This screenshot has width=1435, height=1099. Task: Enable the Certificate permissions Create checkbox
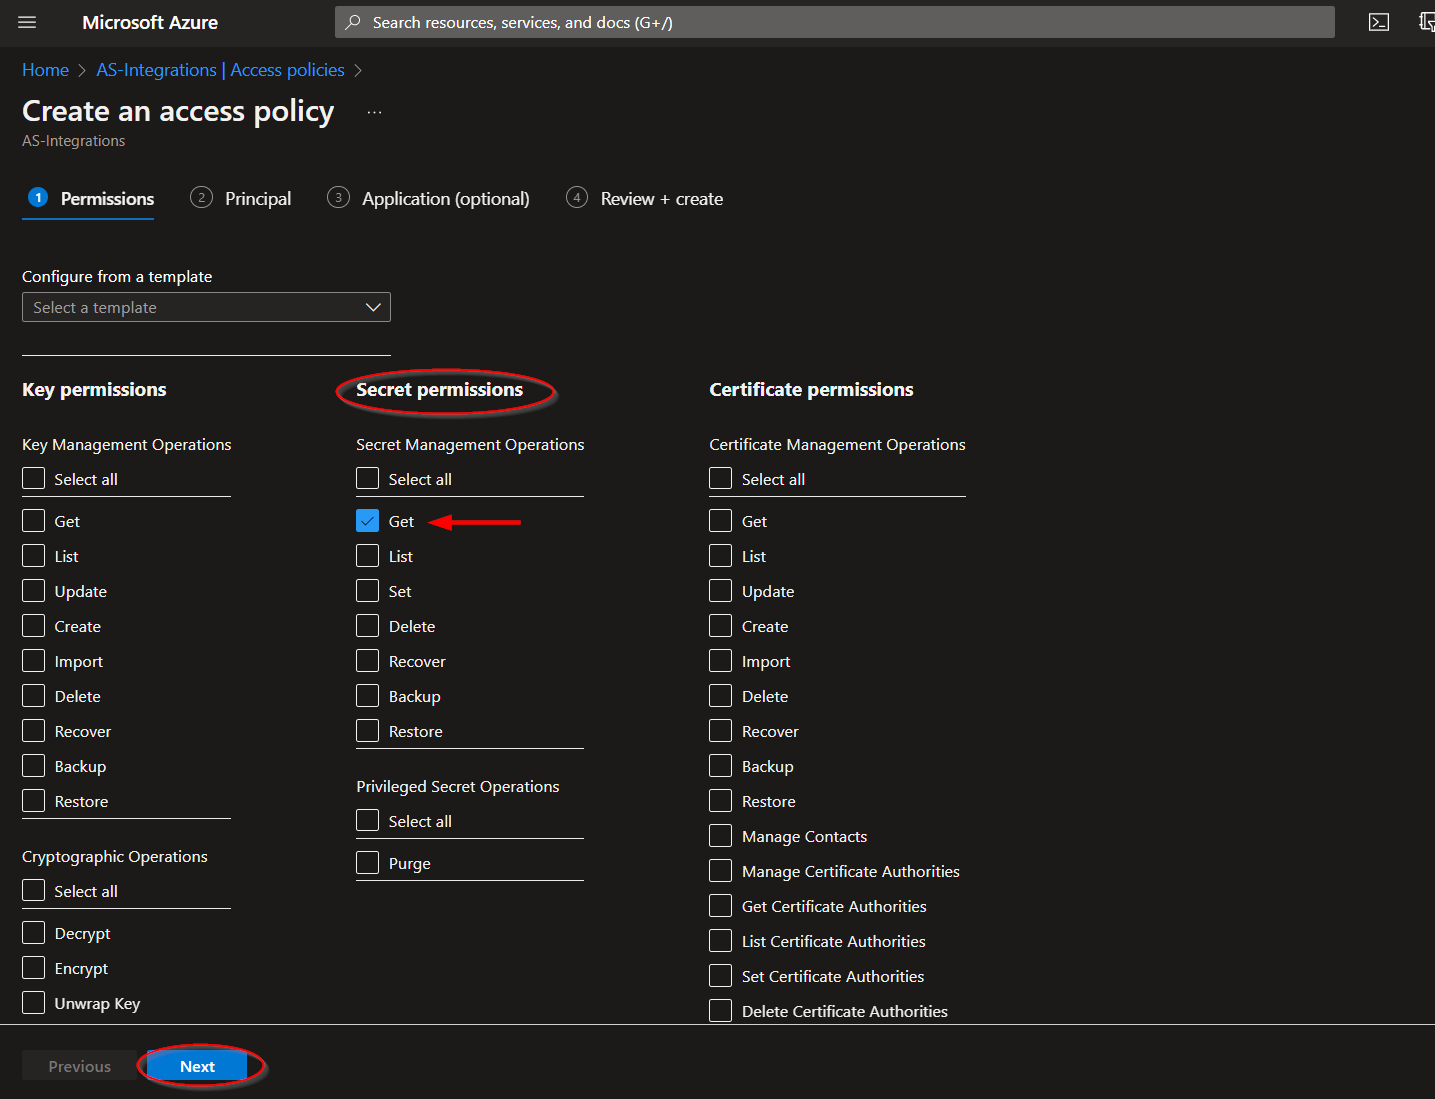pos(721,626)
